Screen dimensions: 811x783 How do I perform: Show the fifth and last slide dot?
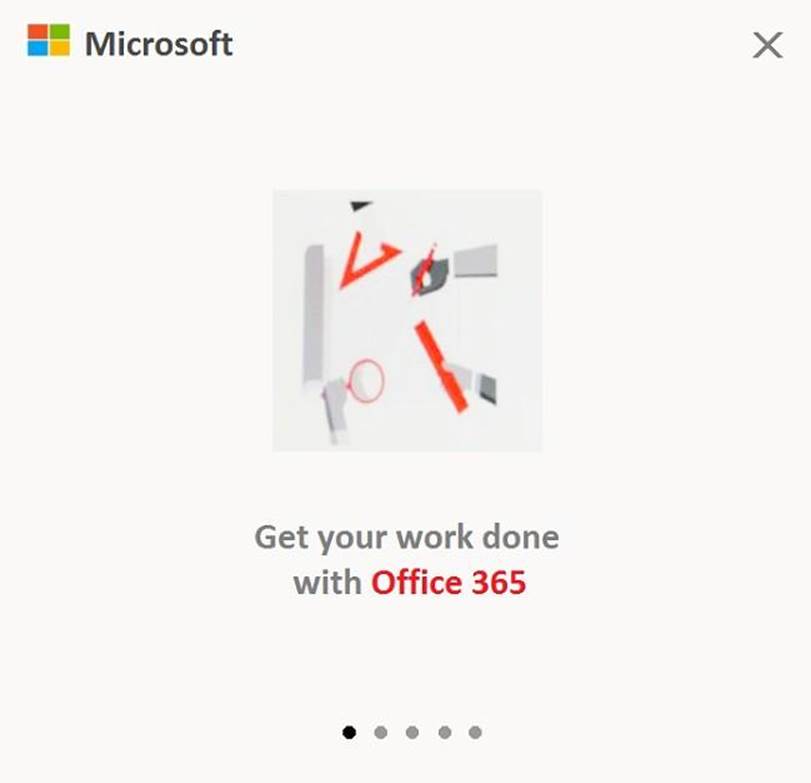coord(475,732)
